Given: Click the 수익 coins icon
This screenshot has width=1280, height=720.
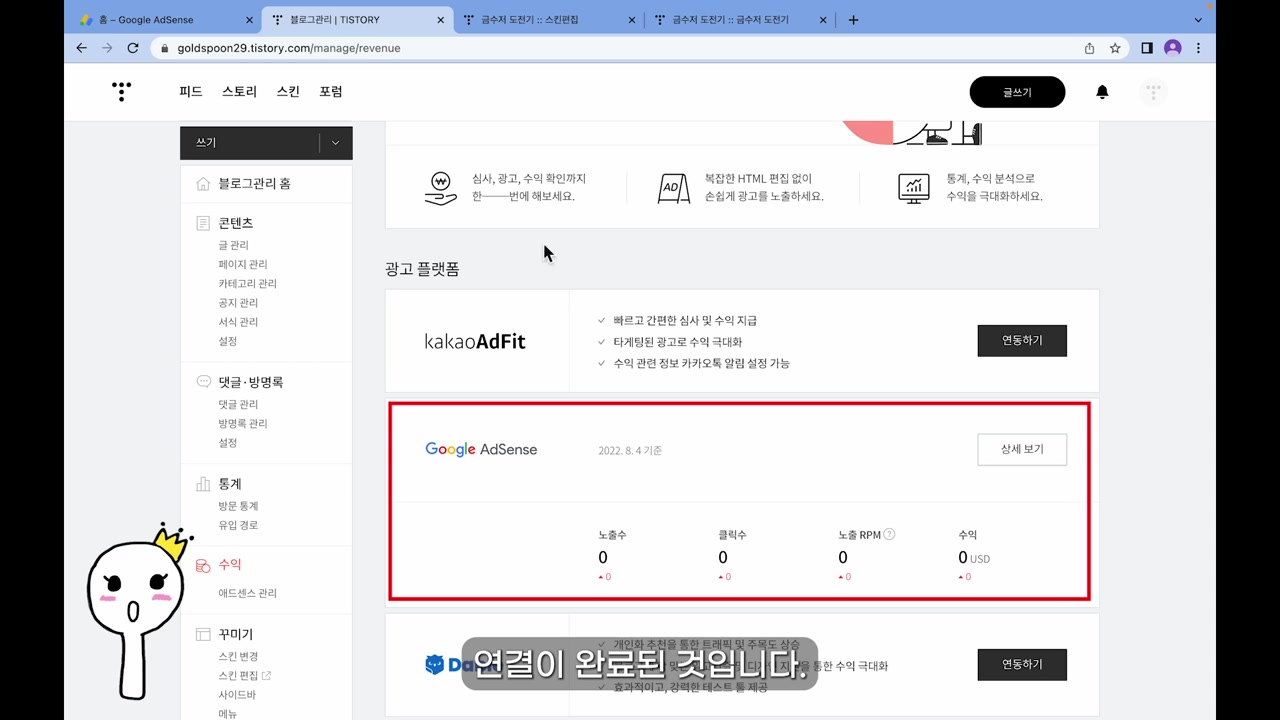Looking at the screenshot, I should pos(203,565).
